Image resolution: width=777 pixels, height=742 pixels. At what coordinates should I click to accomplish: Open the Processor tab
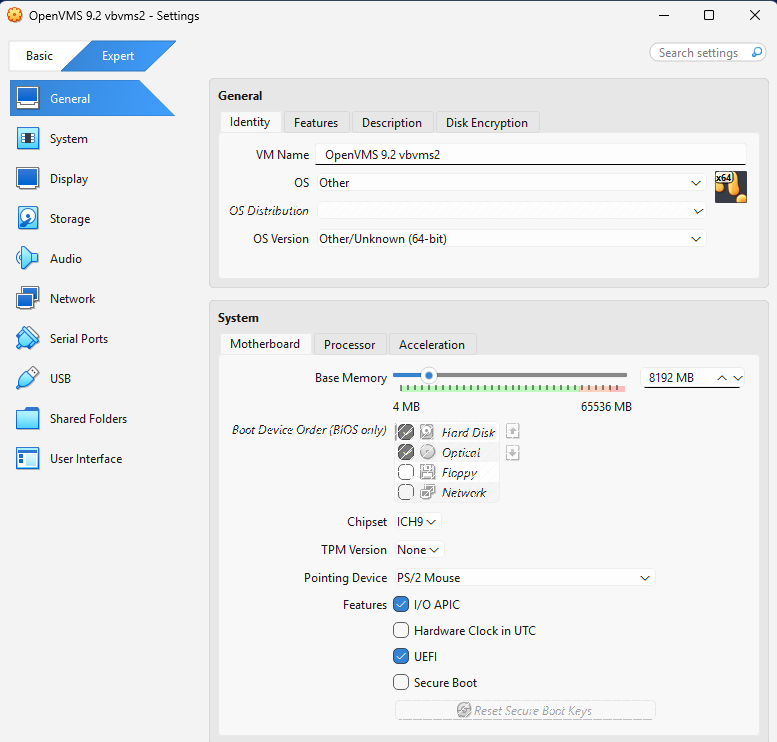coord(350,344)
